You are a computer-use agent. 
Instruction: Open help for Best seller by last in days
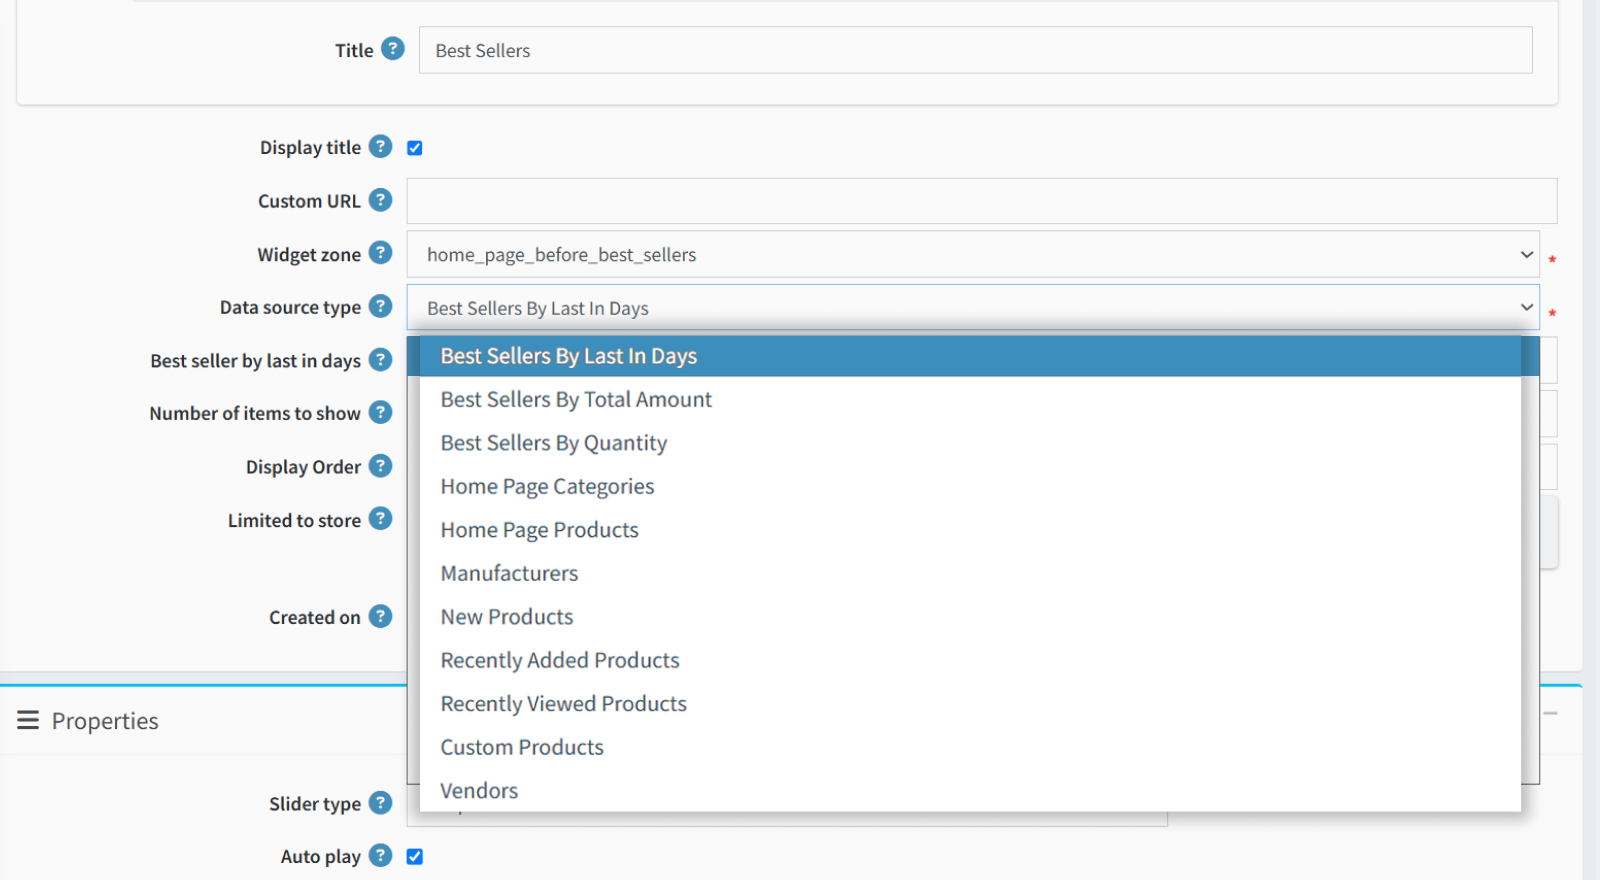tap(380, 359)
